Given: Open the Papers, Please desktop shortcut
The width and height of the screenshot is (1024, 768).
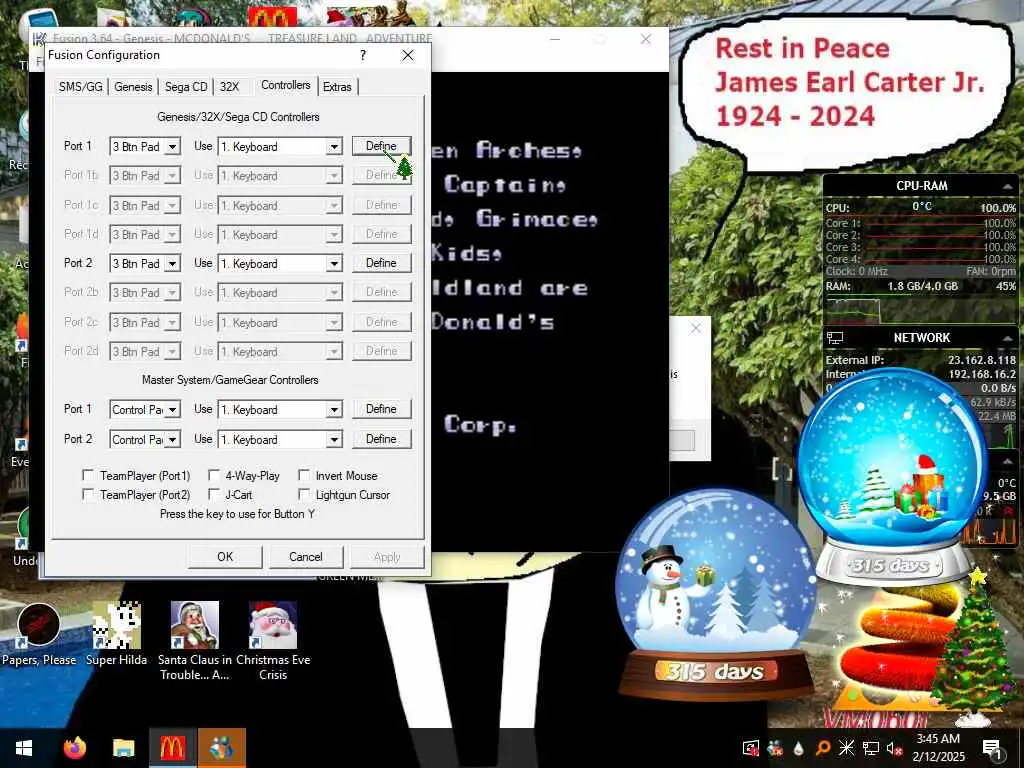Looking at the screenshot, I should coord(39,634).
